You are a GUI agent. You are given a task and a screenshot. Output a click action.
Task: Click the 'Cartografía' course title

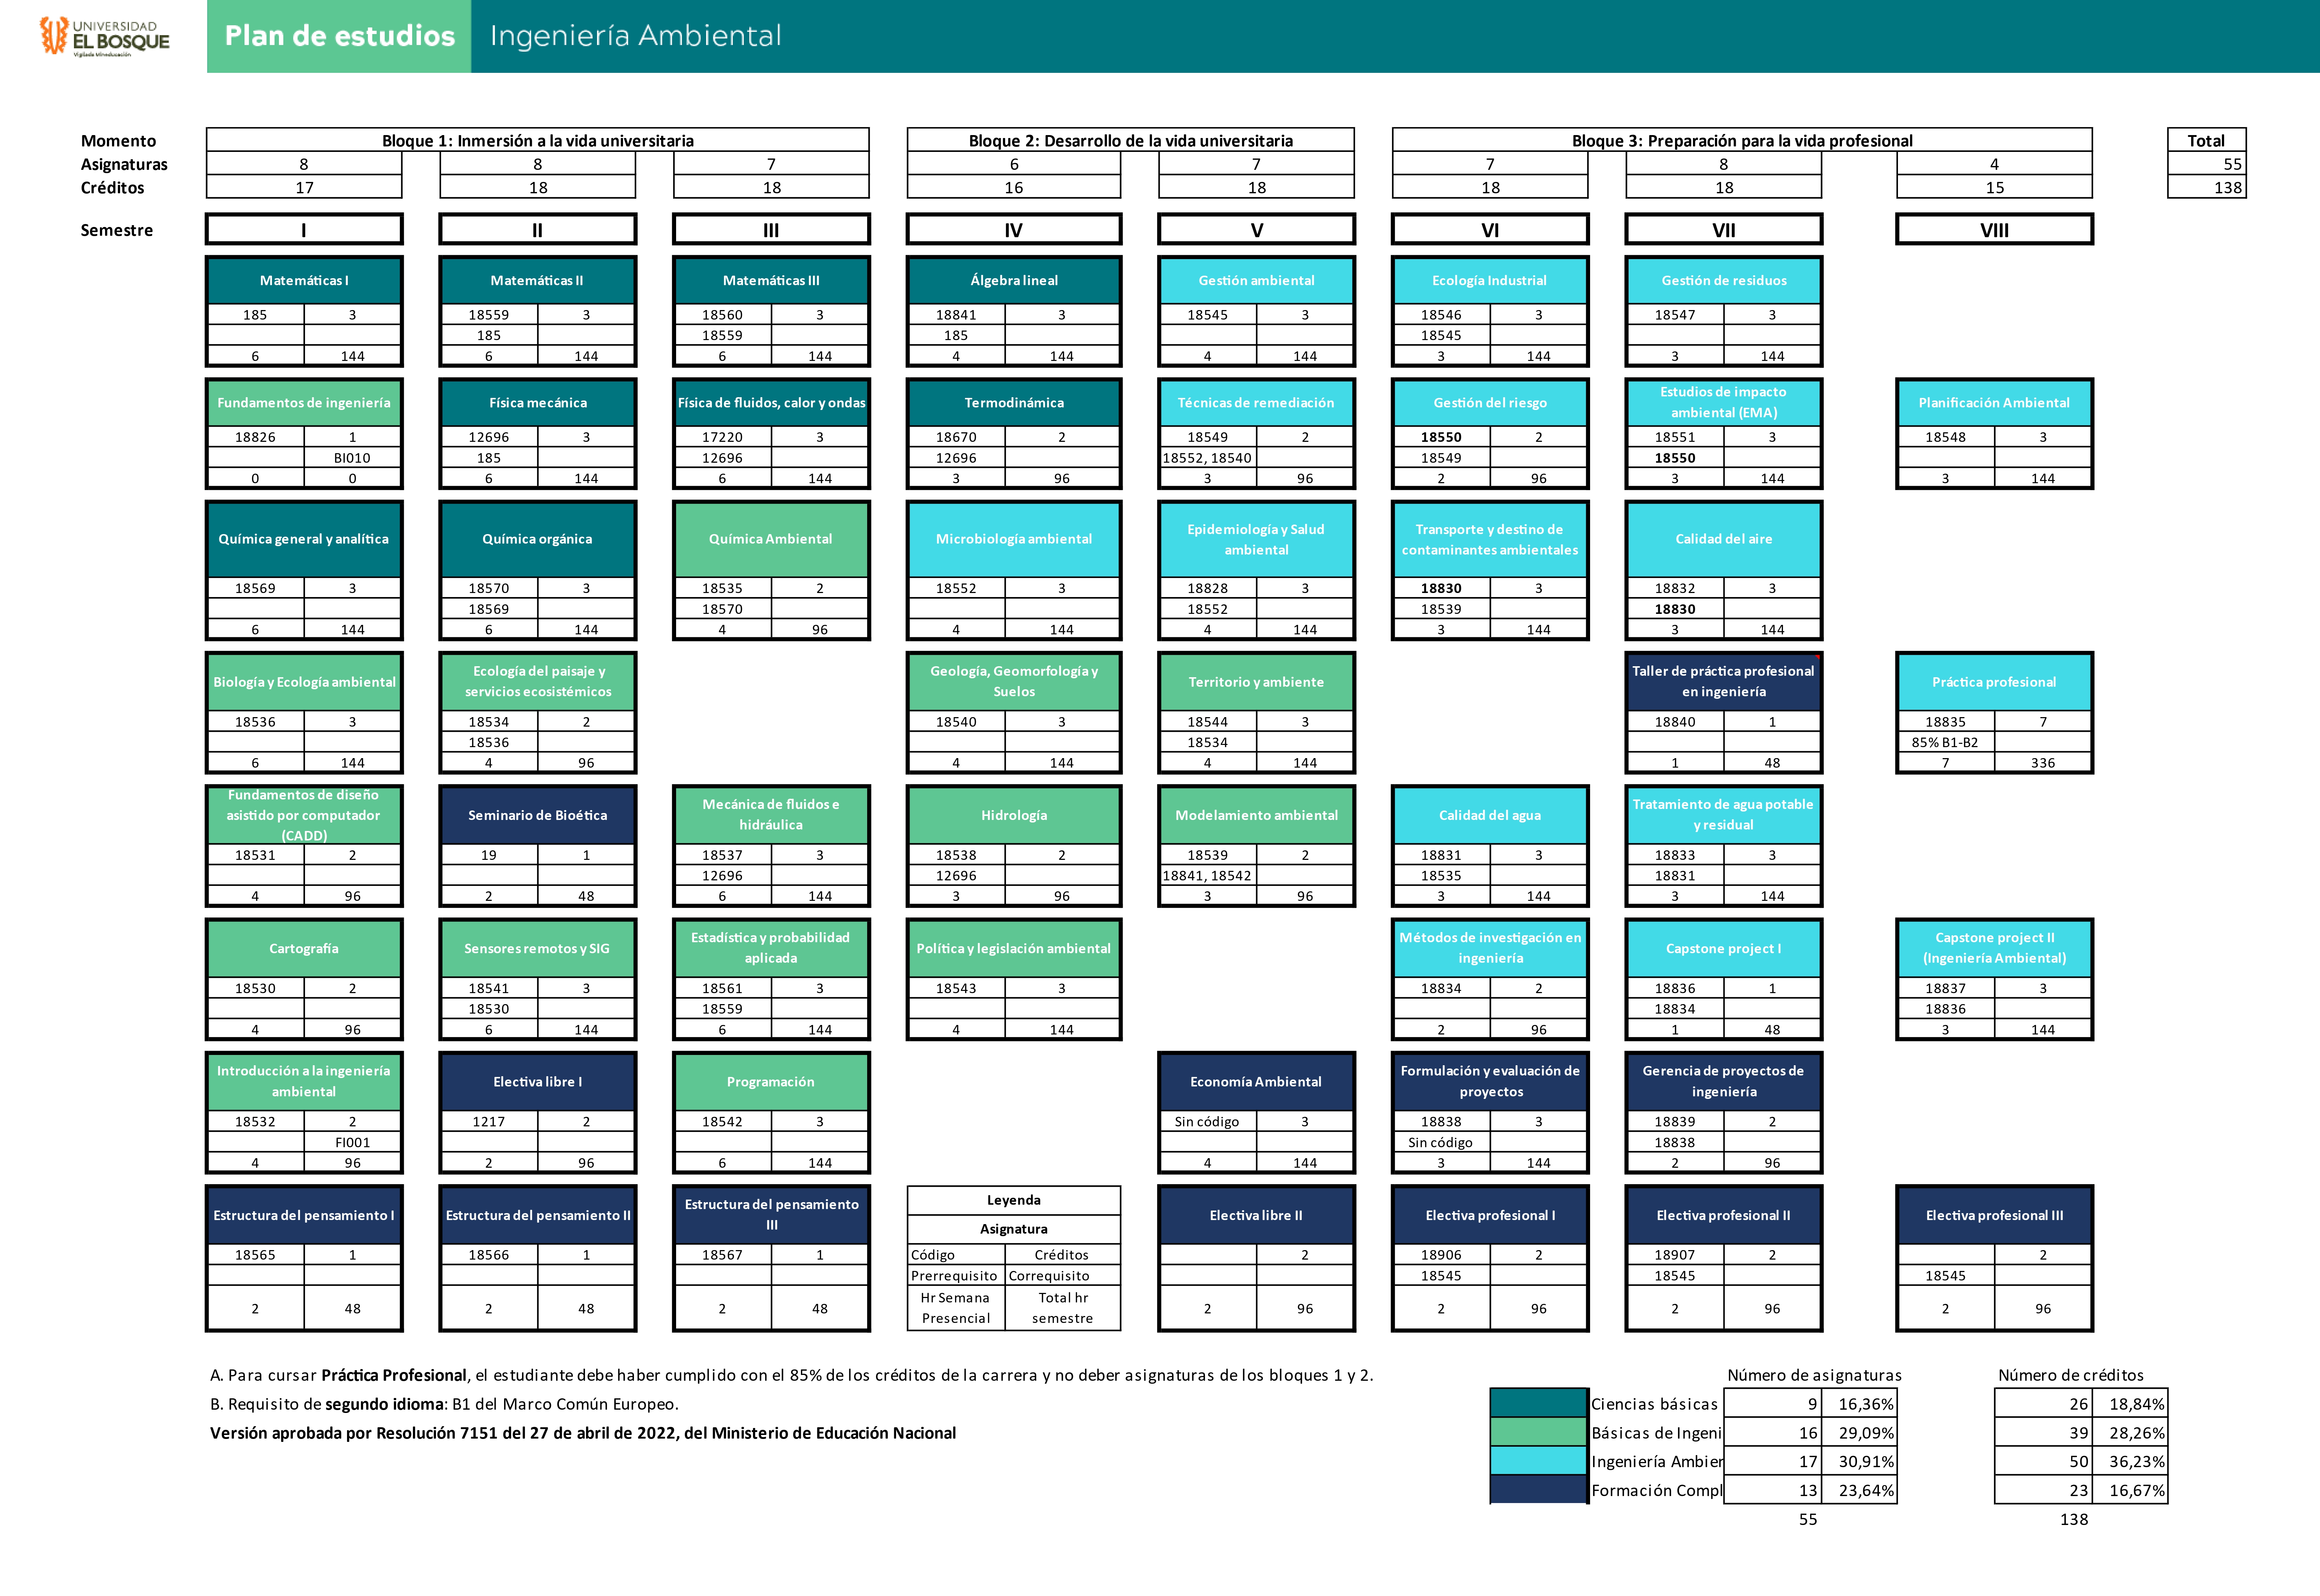(304, 948)
